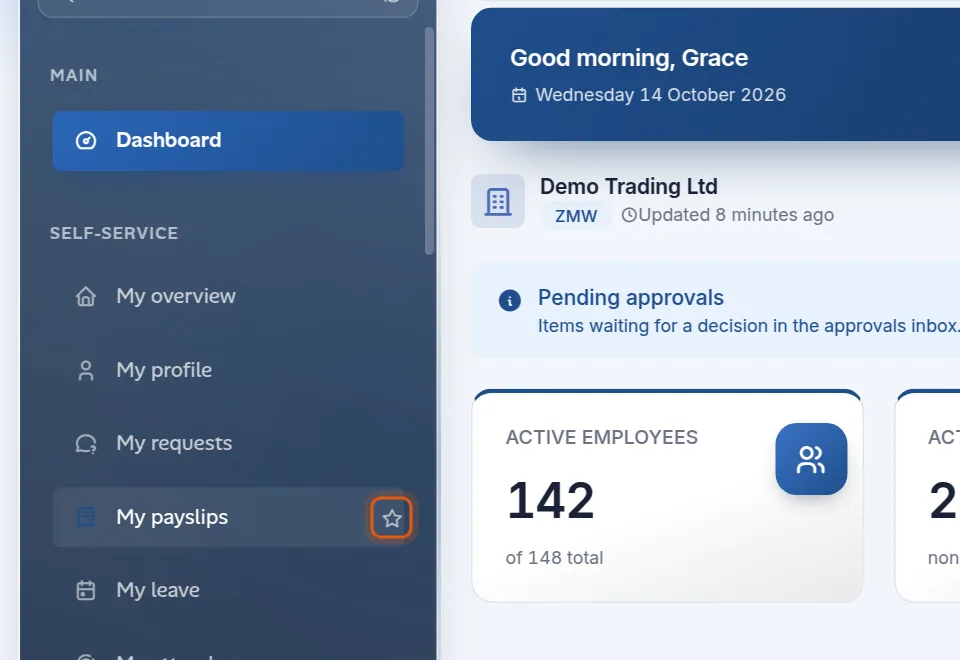This screenshot has width=960, height=660.
Task: Navigate to My requests
Action: 228,443
